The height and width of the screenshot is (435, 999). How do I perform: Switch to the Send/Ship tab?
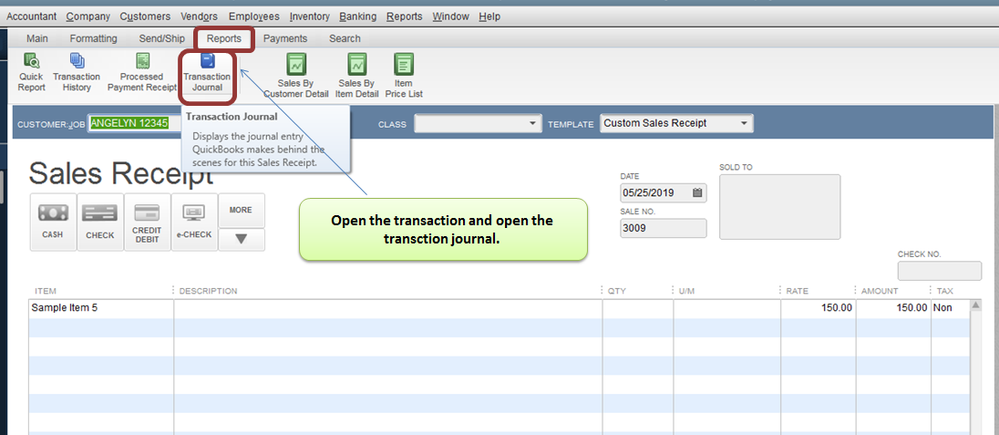[162, 39]
